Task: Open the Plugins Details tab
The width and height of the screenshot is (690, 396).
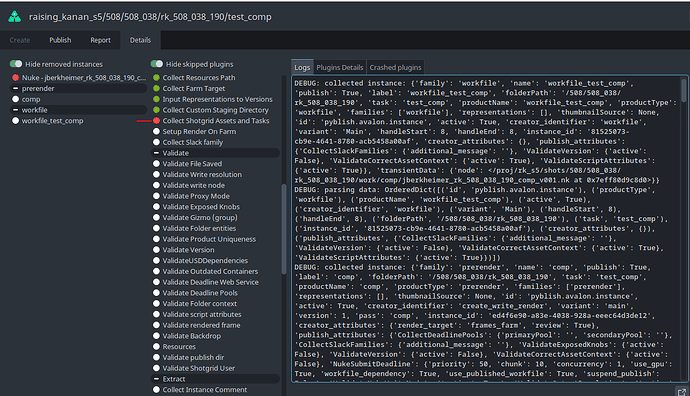Action: [340, 67]
